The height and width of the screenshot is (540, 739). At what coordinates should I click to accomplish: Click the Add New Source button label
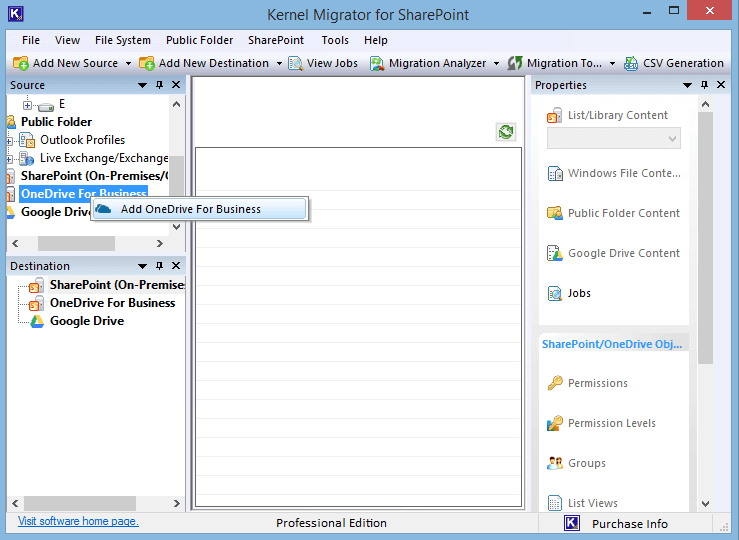pos(75,63)
